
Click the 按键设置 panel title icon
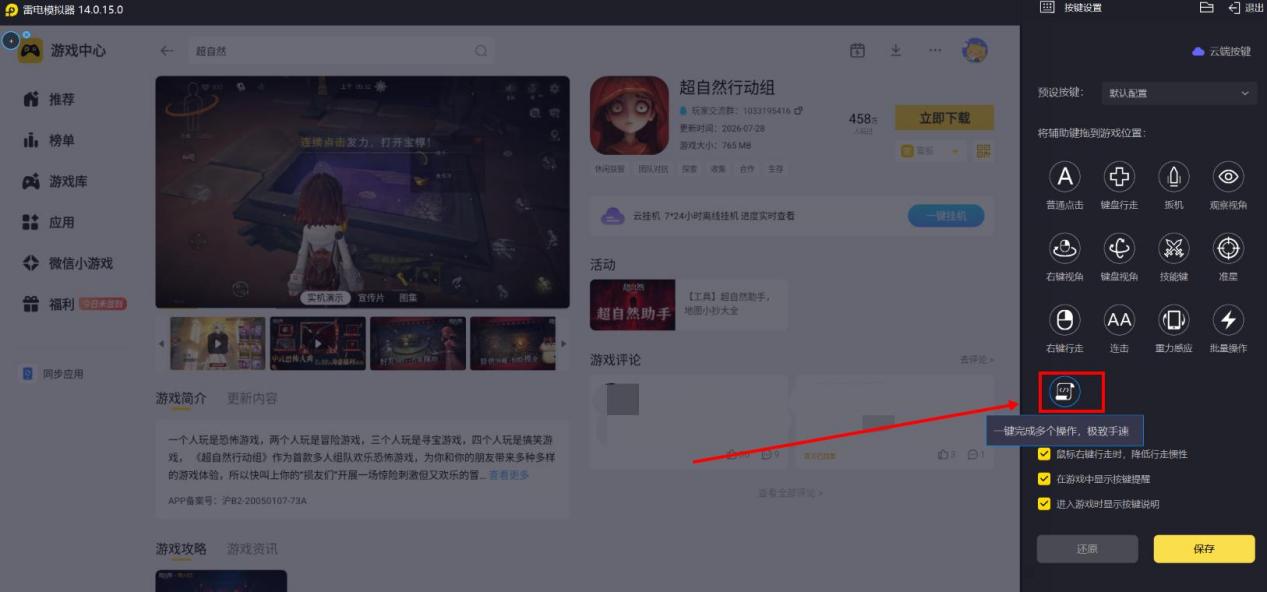pyautogui.click(x=1047, y=7)
